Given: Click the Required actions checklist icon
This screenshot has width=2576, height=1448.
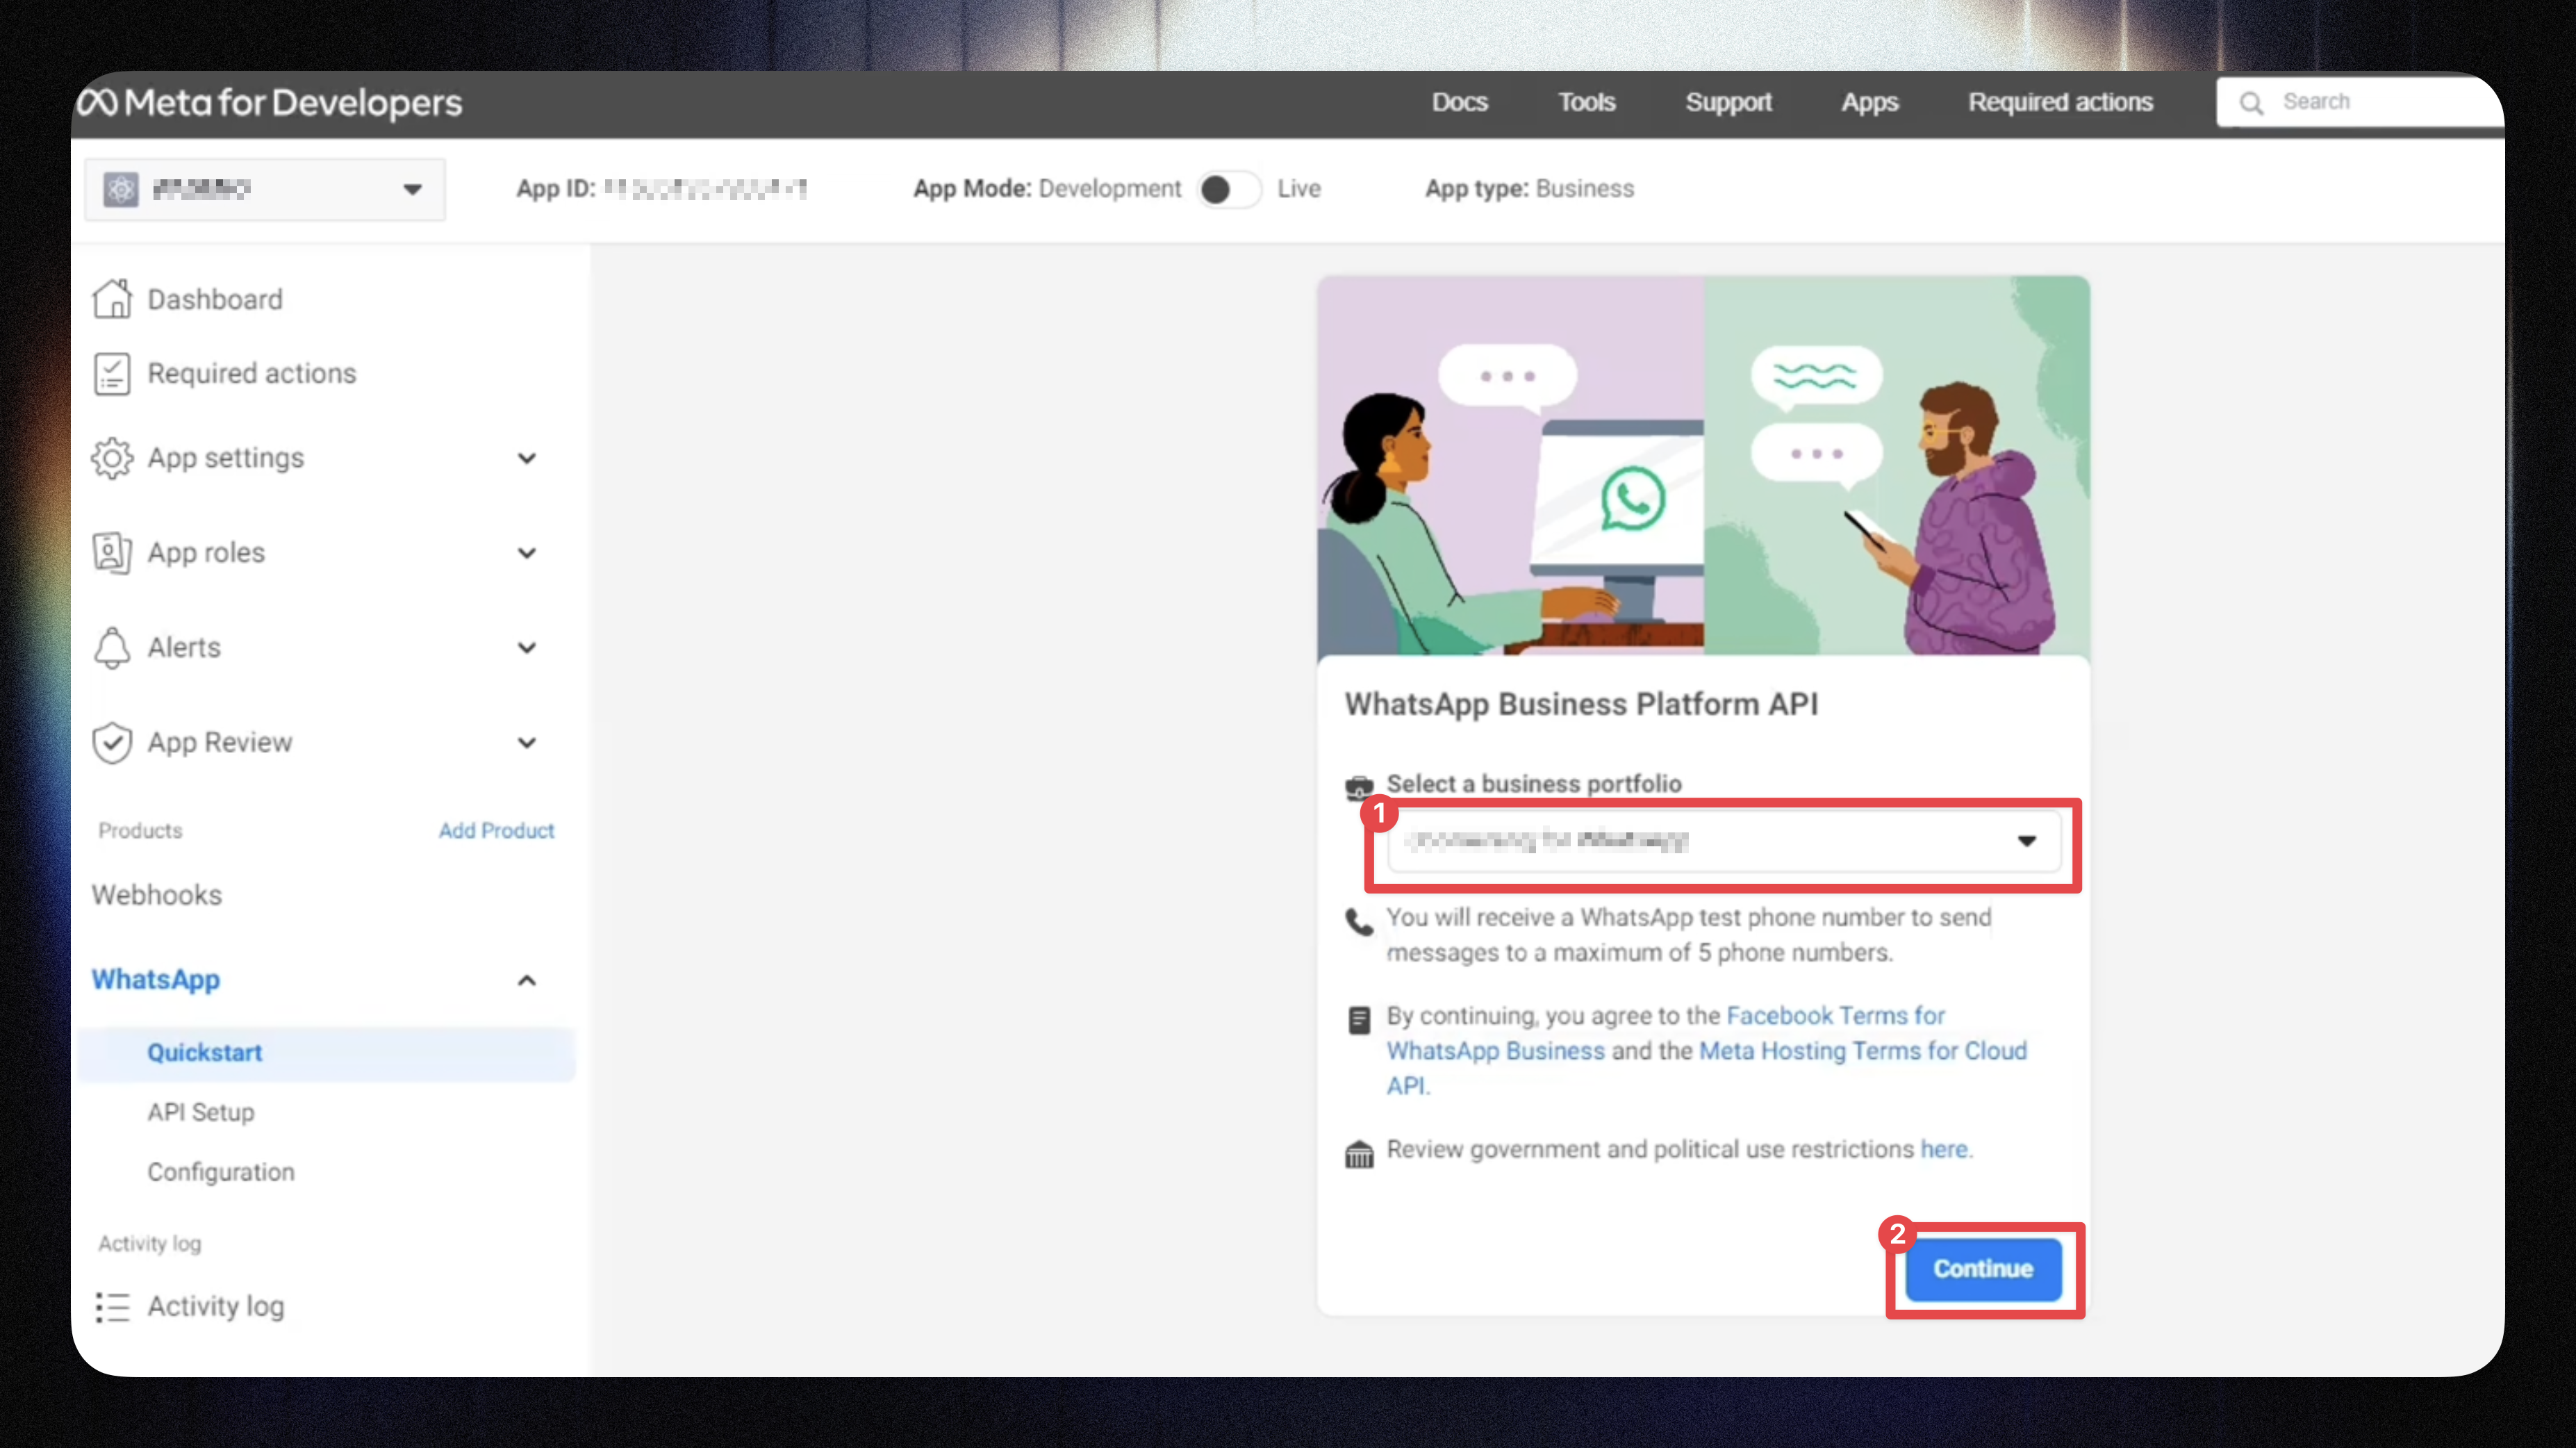Looking at the screenshot, I should click(112, 374).
